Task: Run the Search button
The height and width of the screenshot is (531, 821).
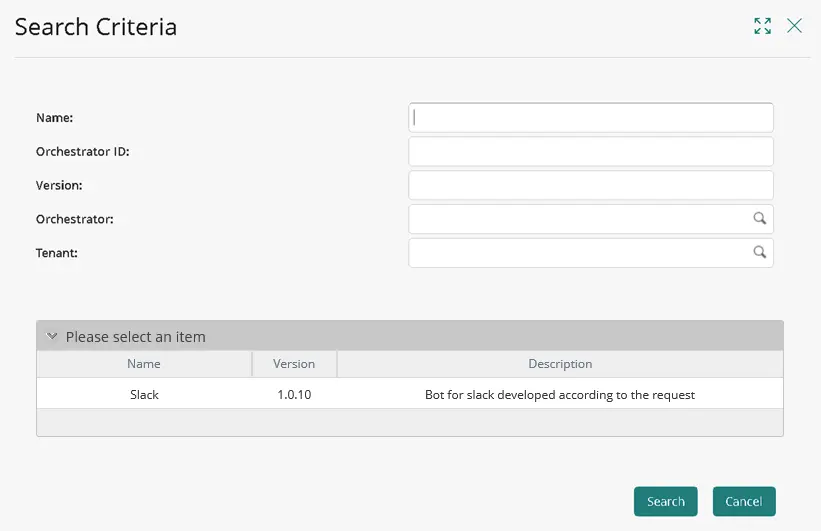Action: [x=665, y=501]
